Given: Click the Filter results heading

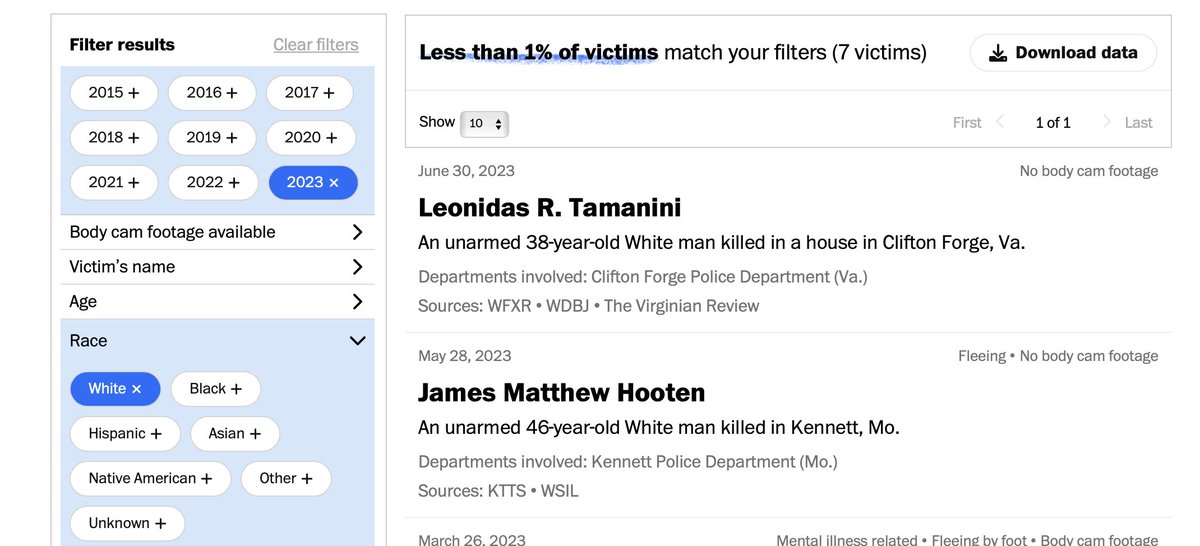Looking at the screenshot, I should 122,45.
